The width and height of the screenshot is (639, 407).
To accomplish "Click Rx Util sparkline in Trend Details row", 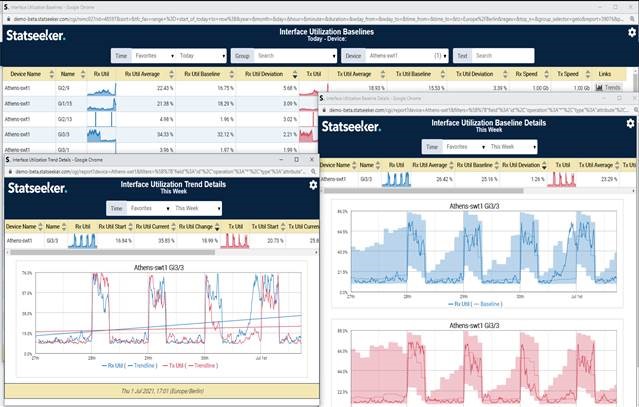I will pyautogui.click(x=82, y=241).
